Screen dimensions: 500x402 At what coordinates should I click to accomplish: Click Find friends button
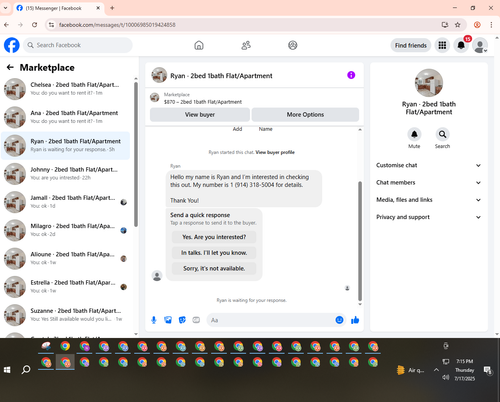click(x=411, y=45)
